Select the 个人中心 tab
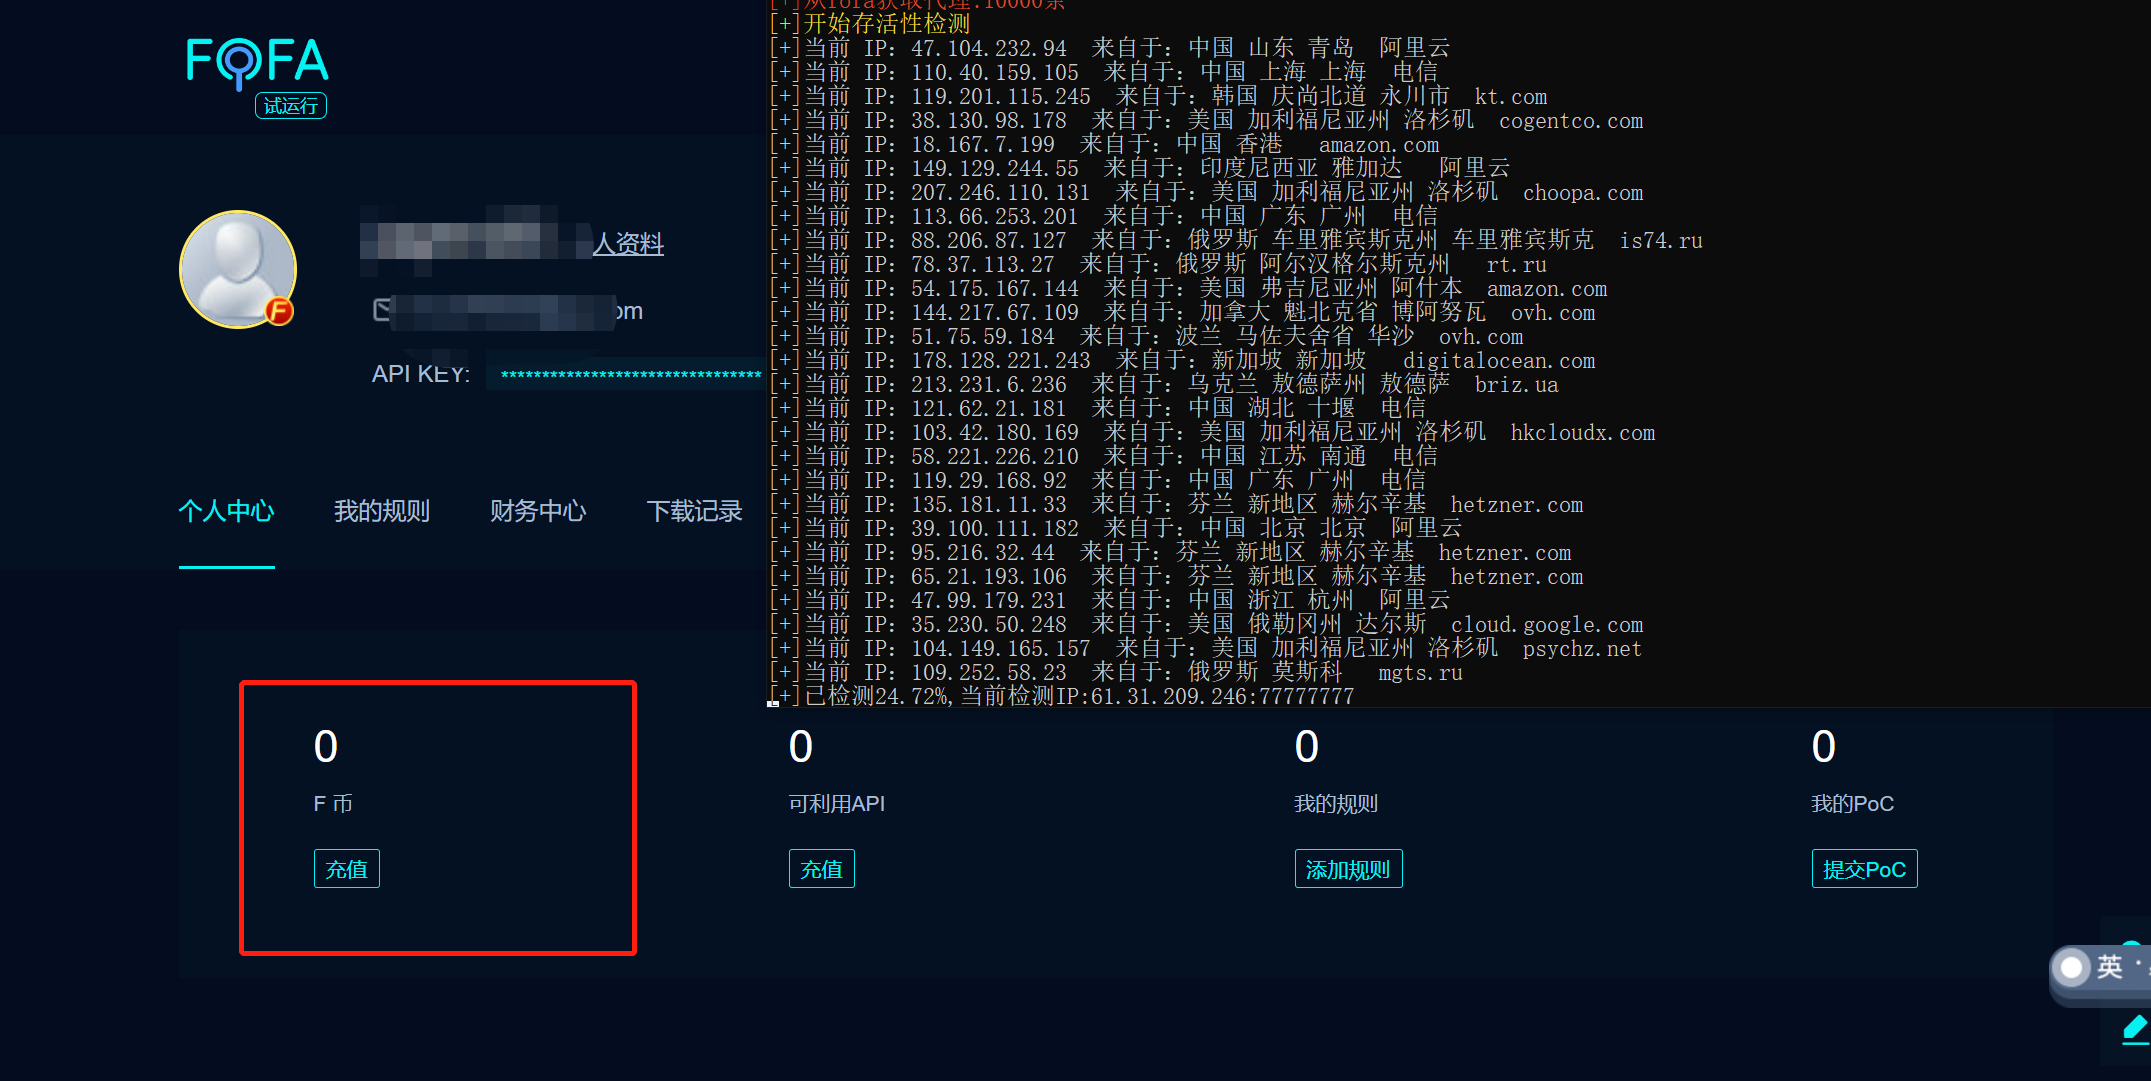This screenshot has height=1081, width=2151. coord(226,512)
